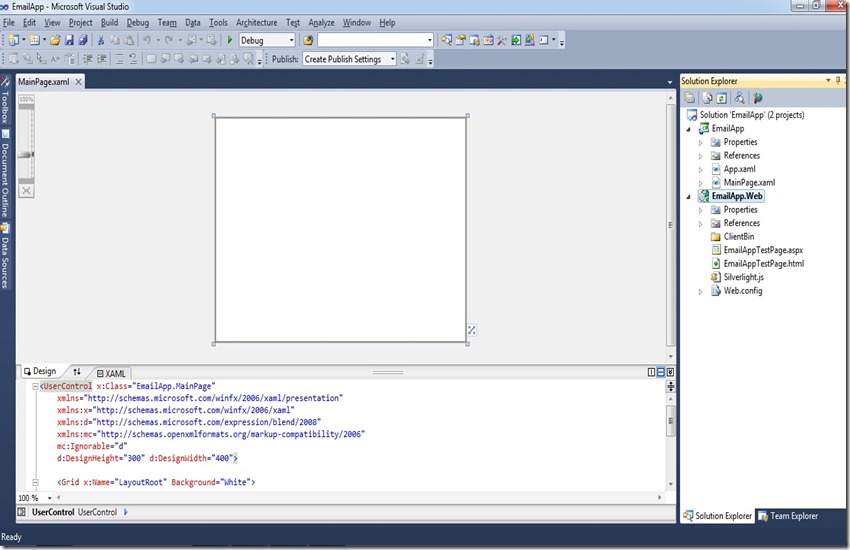
Task: Collapse the UserControl XAML outline node
Action: (x=35, y=386)
